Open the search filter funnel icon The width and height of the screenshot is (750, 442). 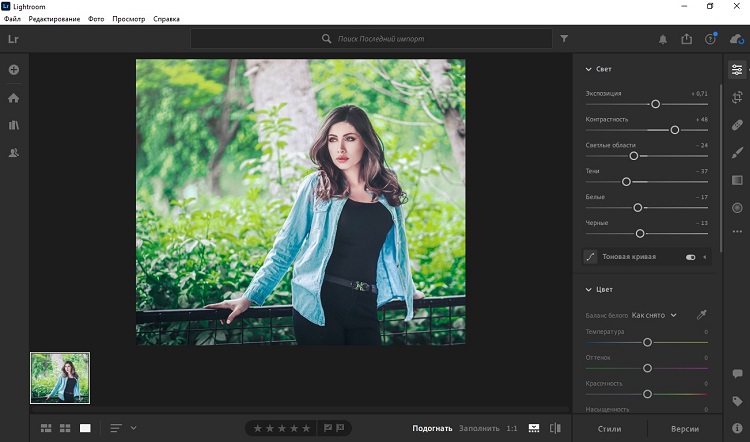tap(564, 39)
